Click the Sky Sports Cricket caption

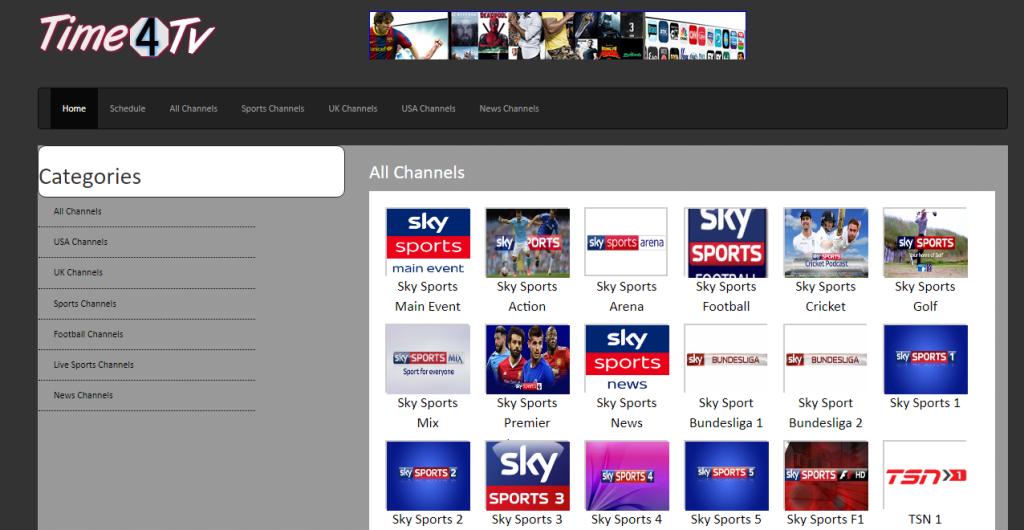825,296
